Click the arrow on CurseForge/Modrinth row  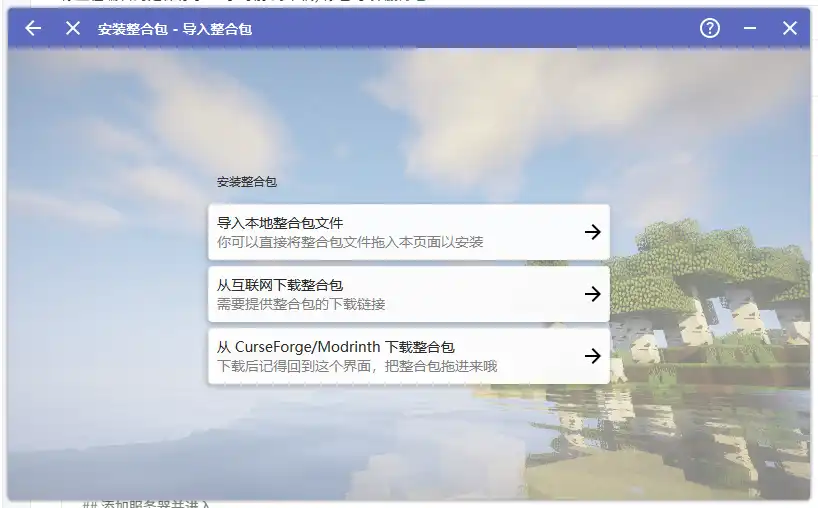pyautogui.click(x=593, y=356)
